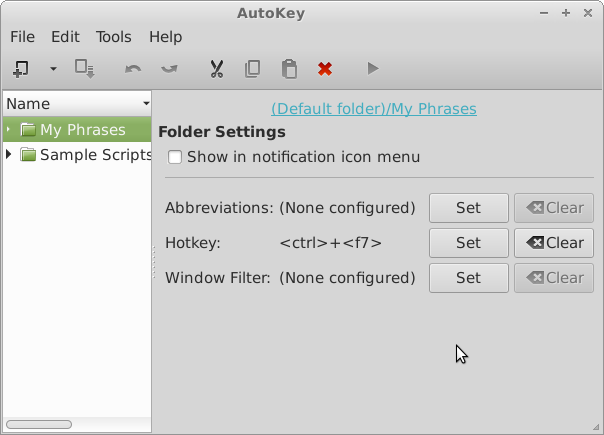The width and height of the screenshot is (604, 435).
Task: Click the Undo arrow icon
Action: 133,69
